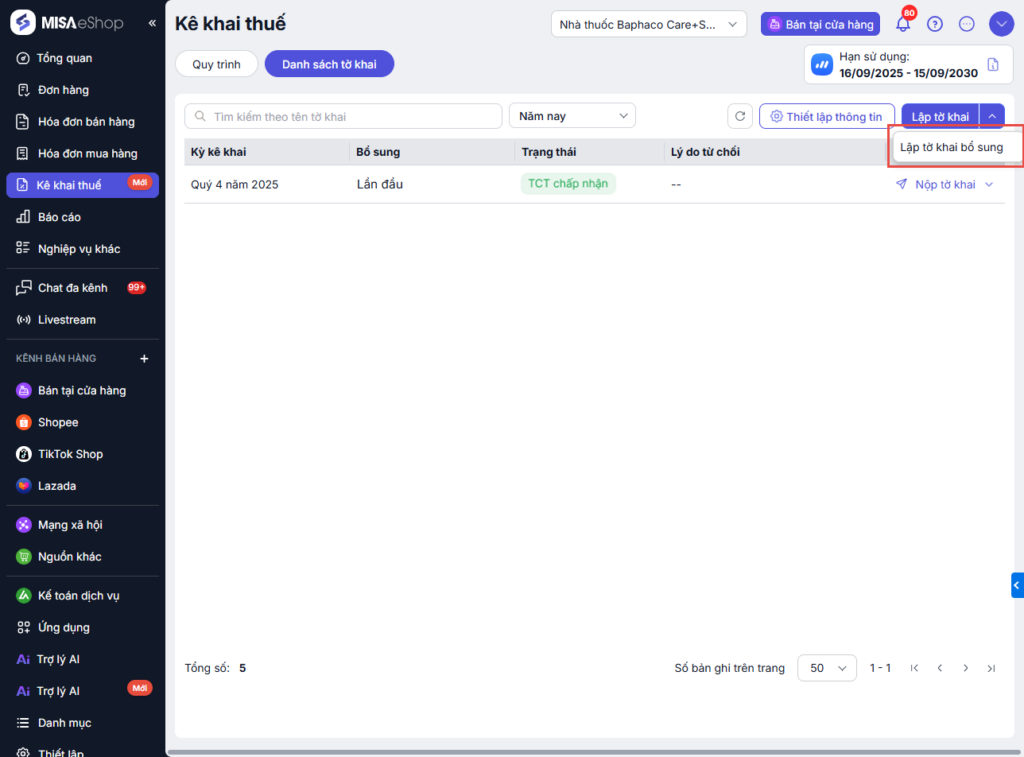The width and height of the screenshot is (1024, 757).
Task: Open the Đơn hàng orders icon
Action: [23, 90]
